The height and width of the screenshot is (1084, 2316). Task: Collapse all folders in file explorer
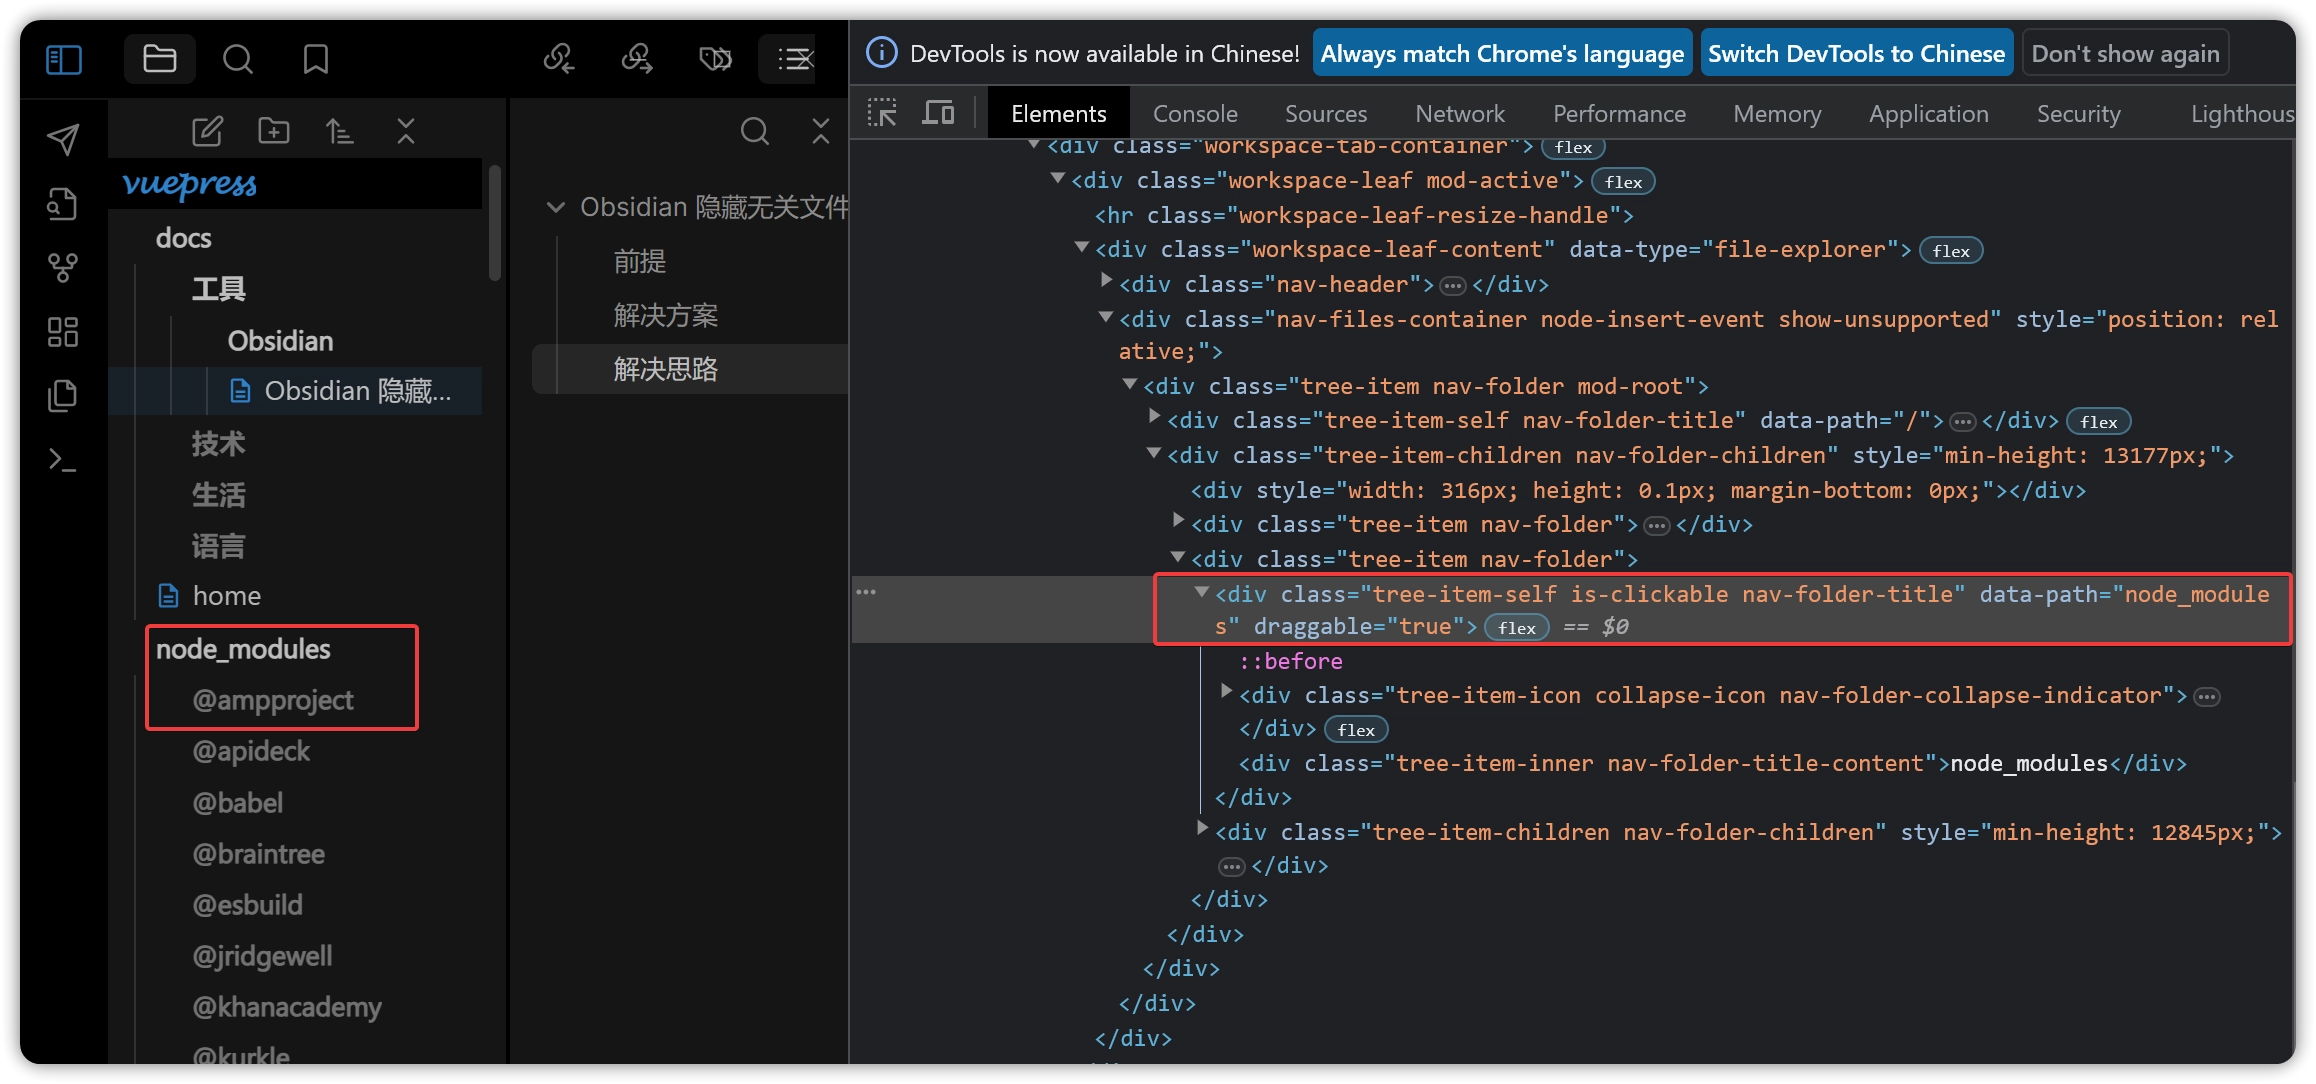coord(406,131)
